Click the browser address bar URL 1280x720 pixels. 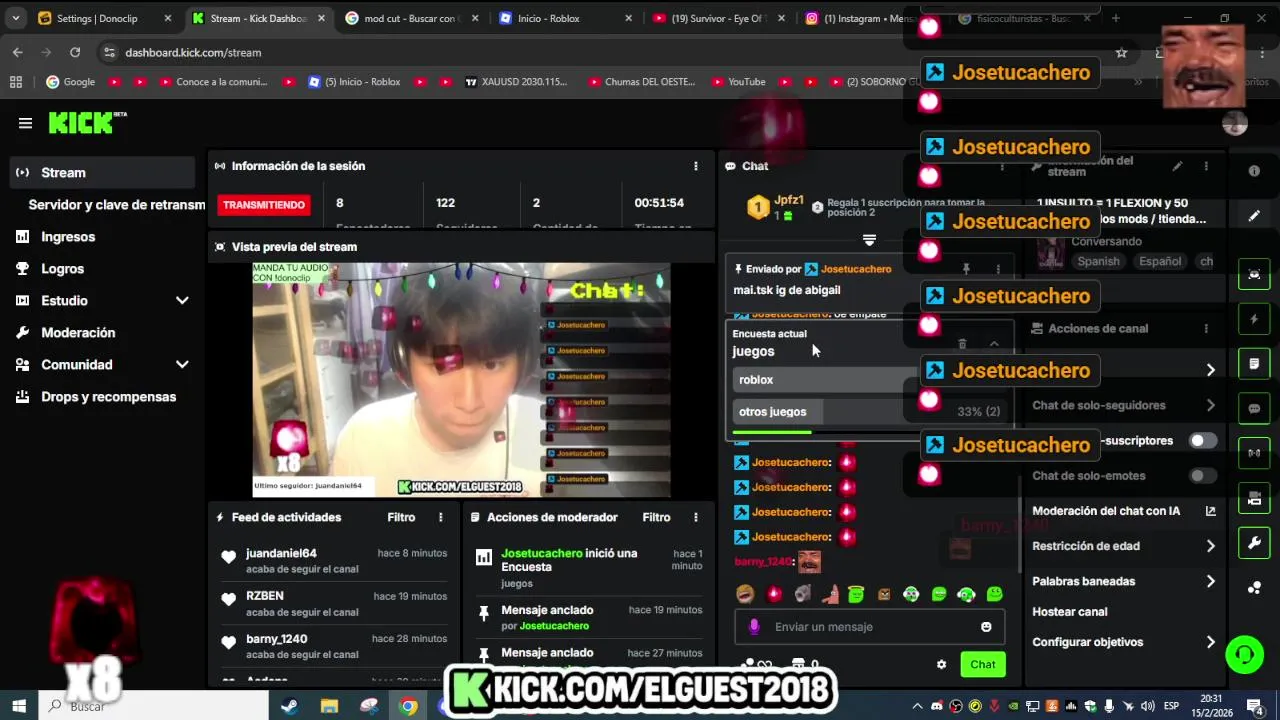[193, 52]
